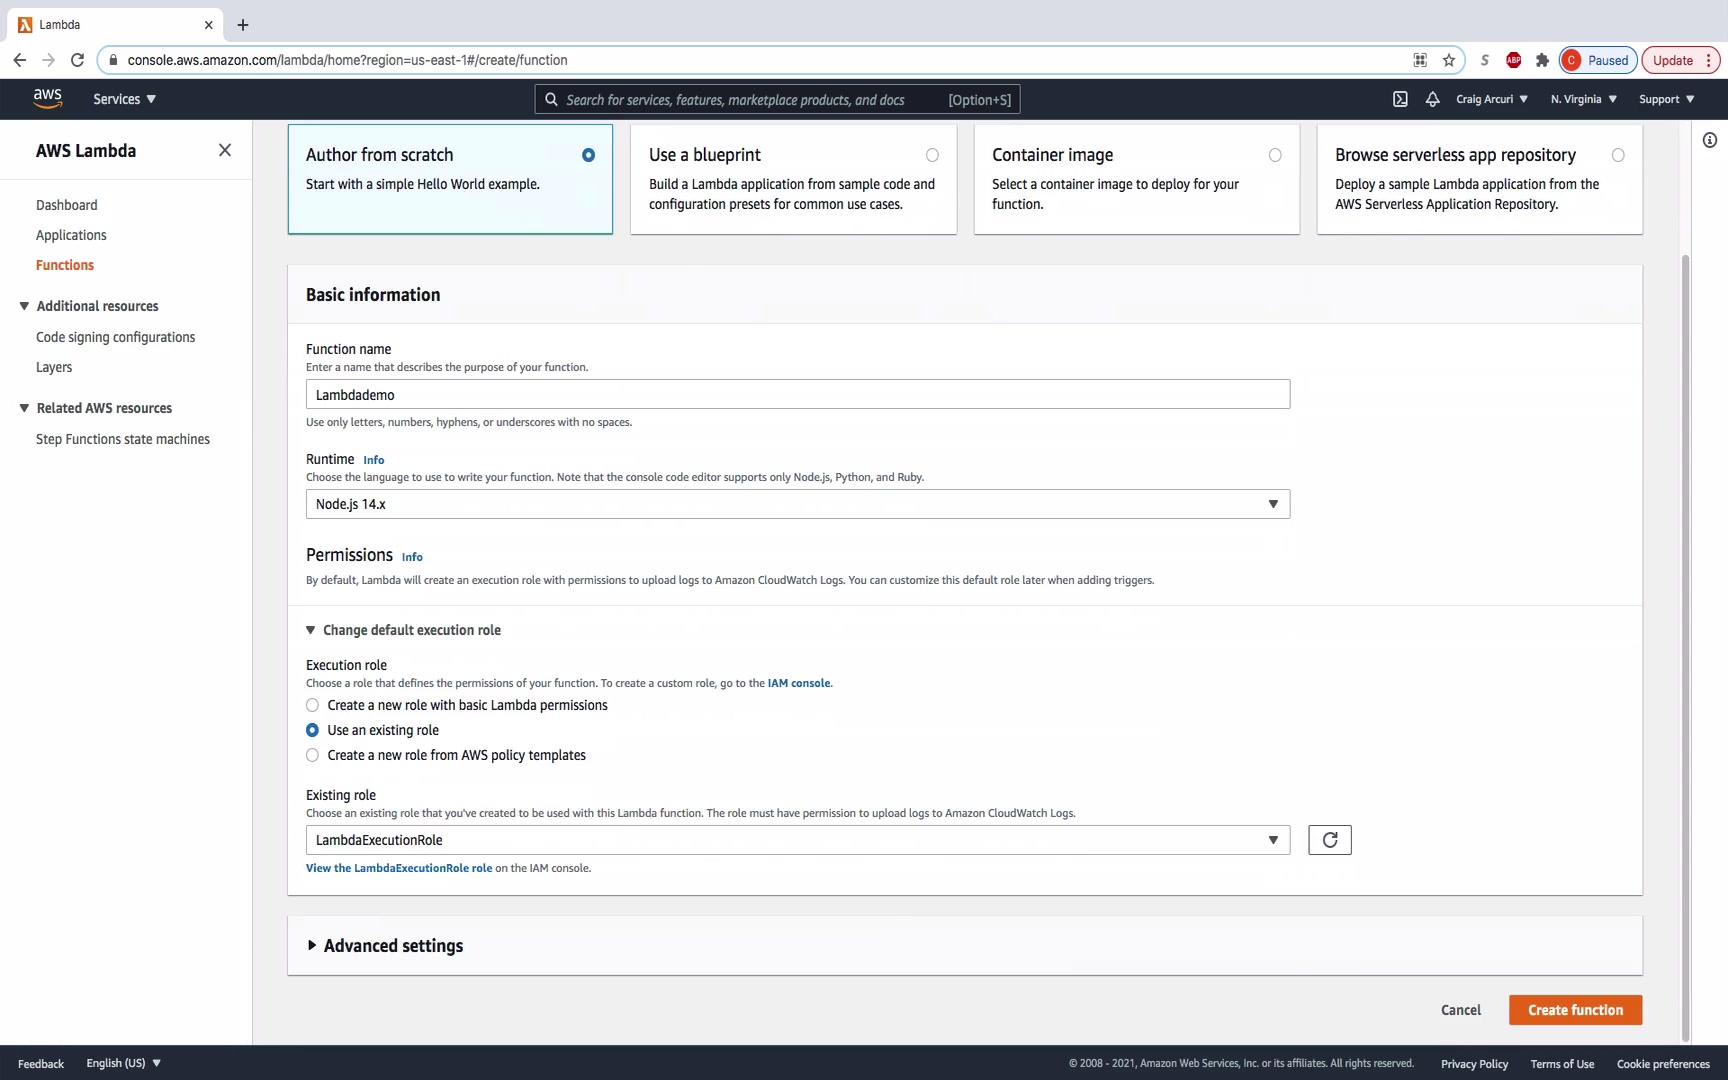Click Info link next to Runtime
The height and width of the screenshot is (1080, 1728).
click(374, 460)
